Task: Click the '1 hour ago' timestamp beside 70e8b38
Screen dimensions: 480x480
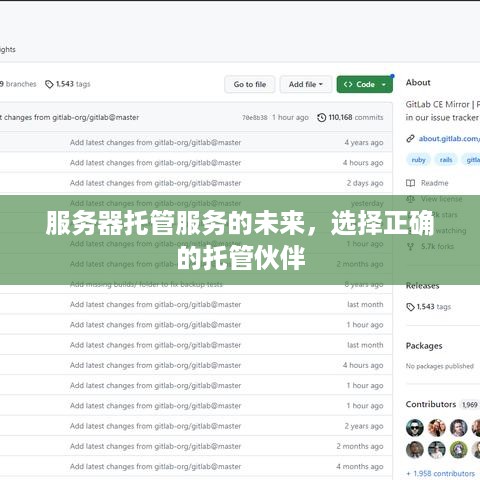Action: click(290, 117)
